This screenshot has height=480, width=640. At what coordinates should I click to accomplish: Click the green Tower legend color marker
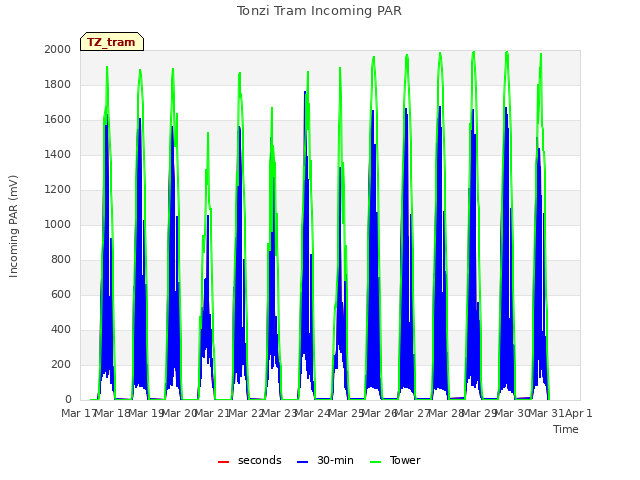click(x=375, y=462)
